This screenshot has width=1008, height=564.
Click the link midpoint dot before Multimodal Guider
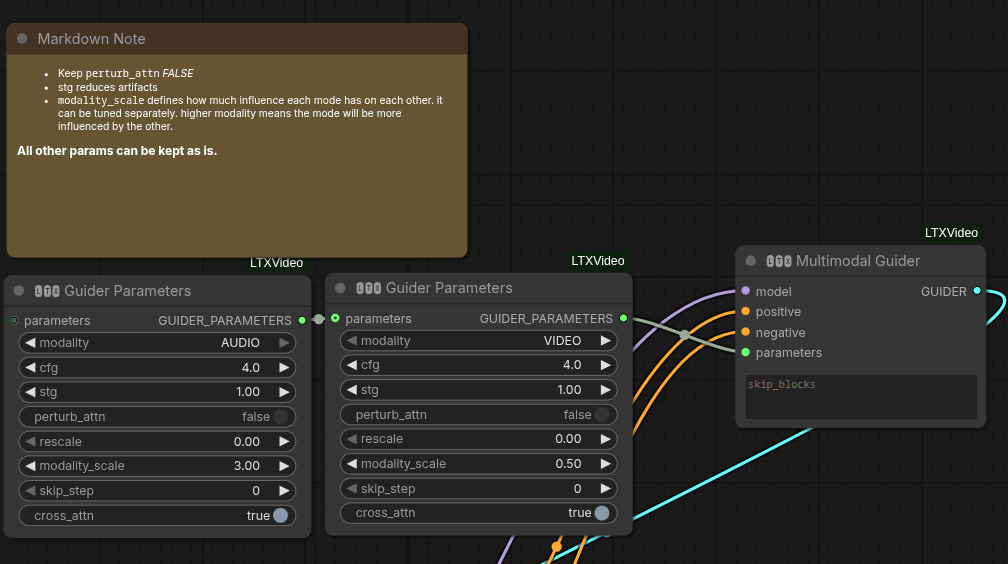click(685, 334)
